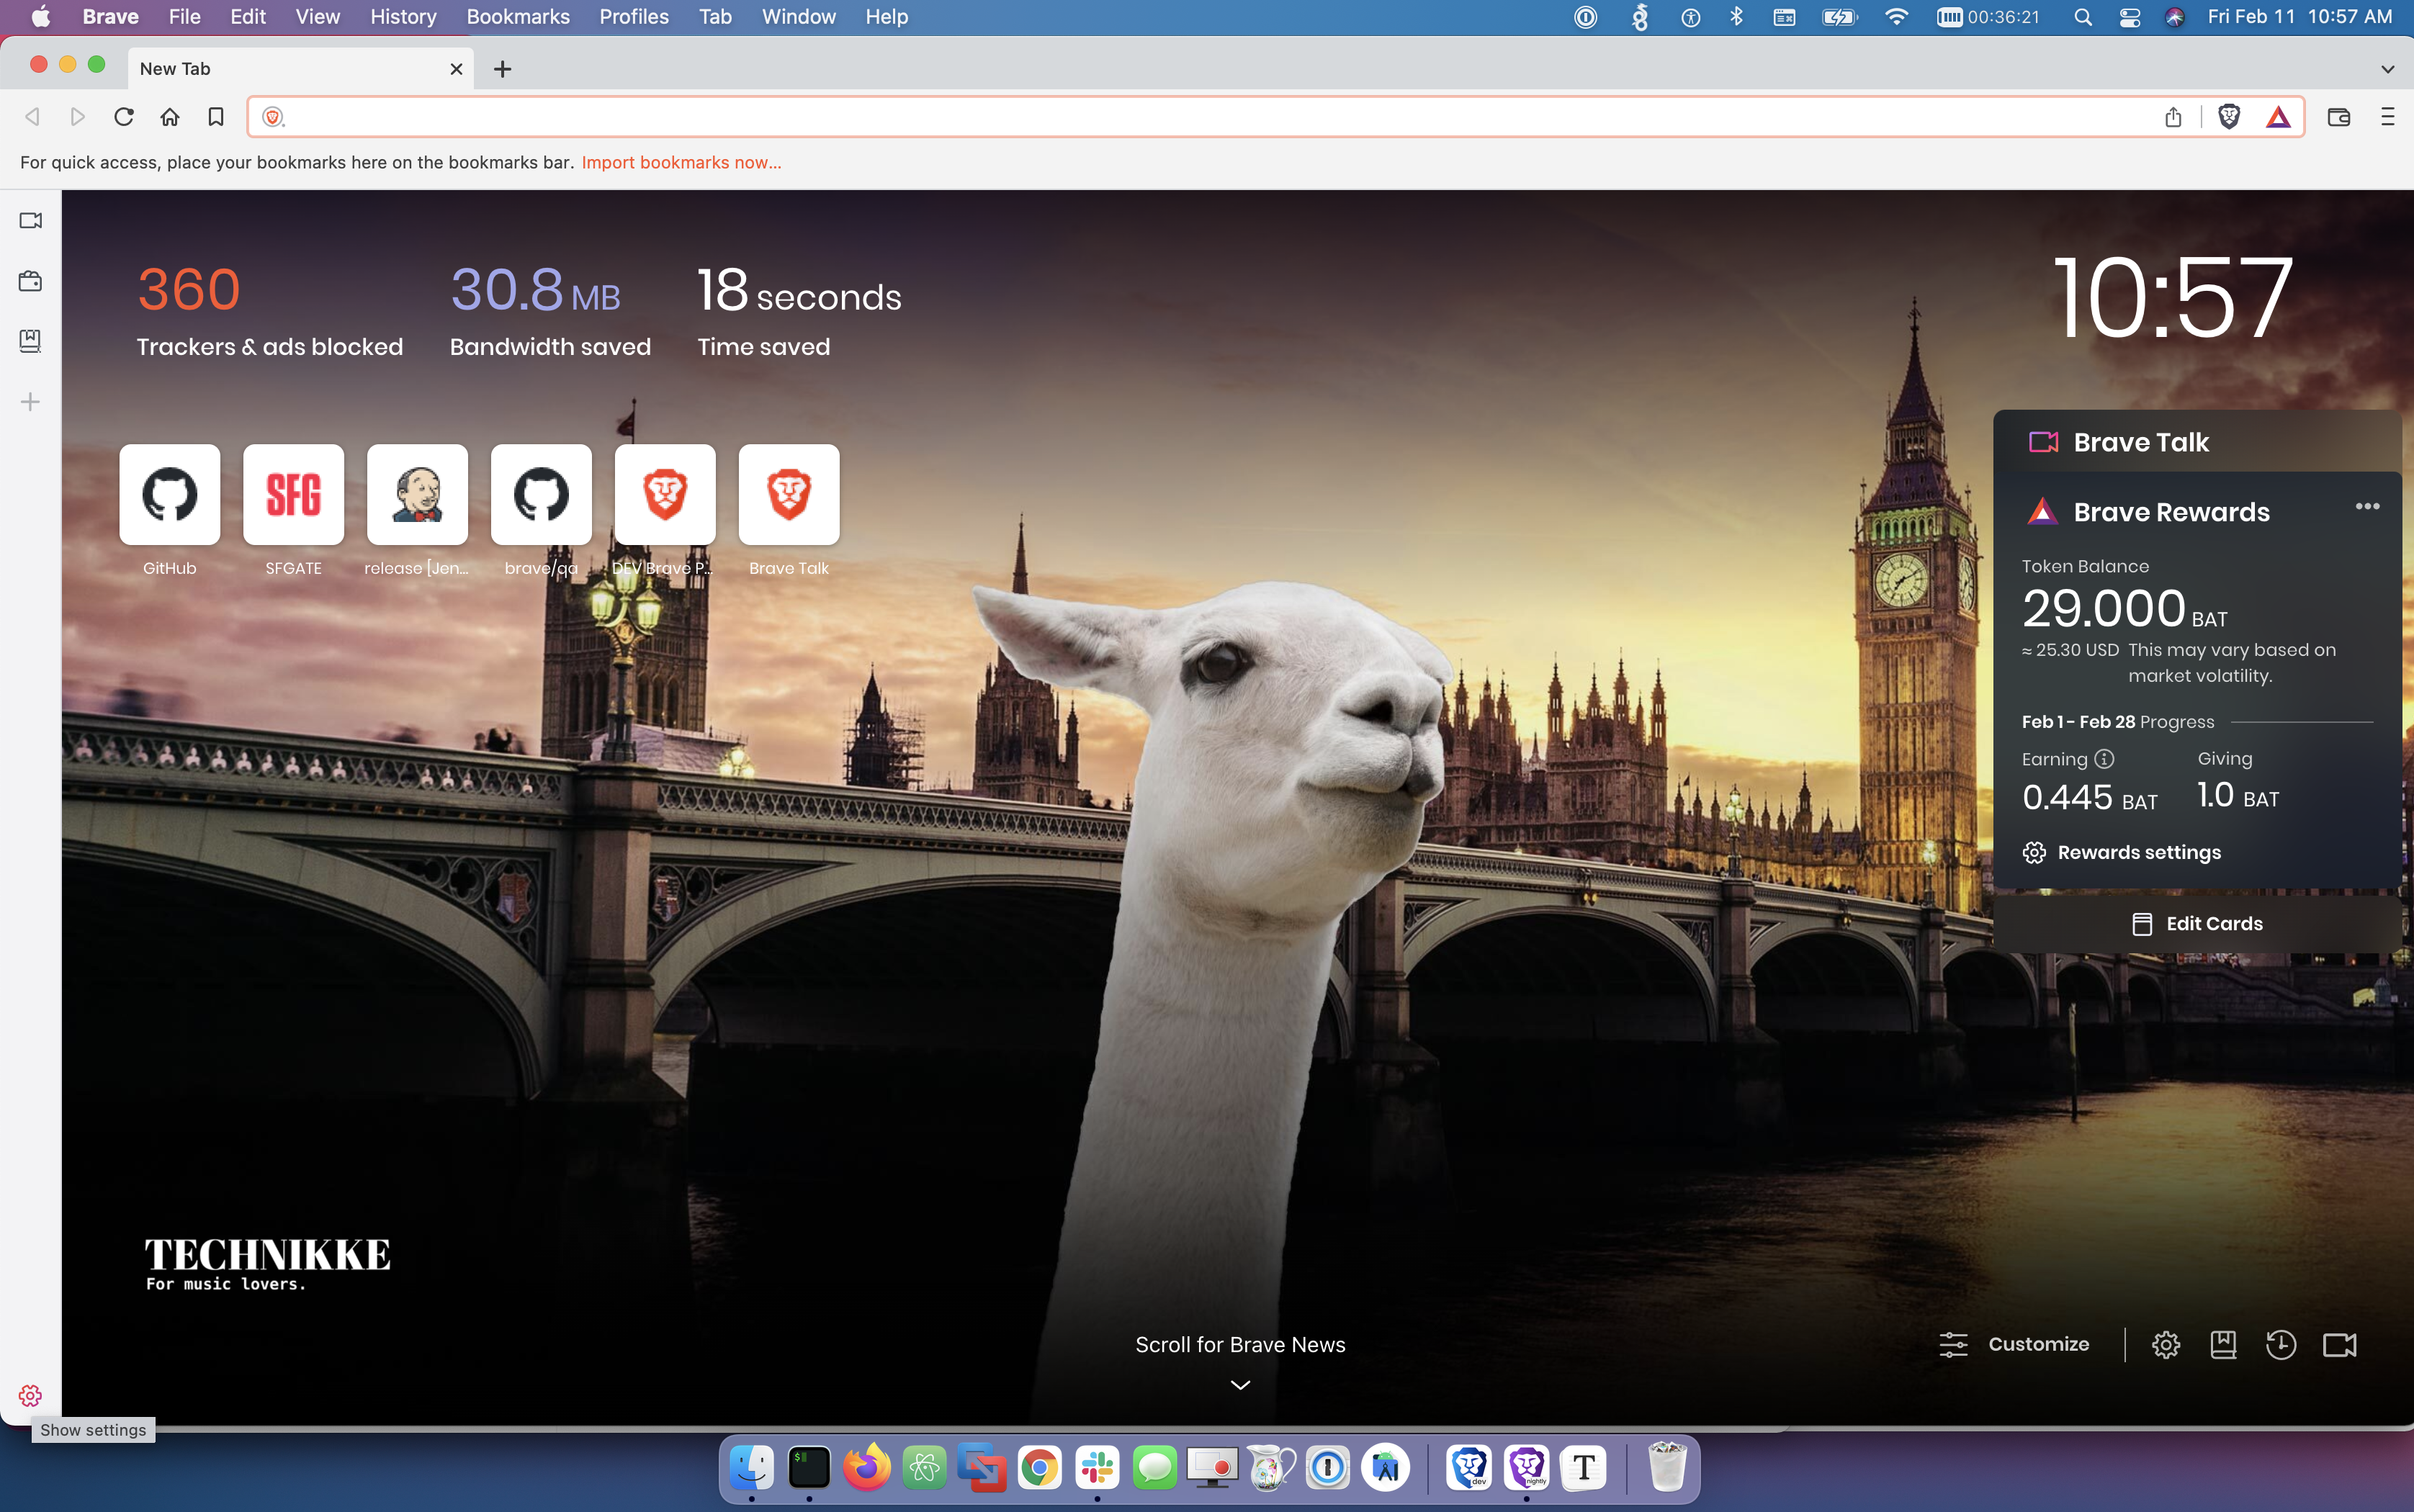This screenshot has width=2414, height=1512.
Task: Bookmark this page using toolbar icon
Action: tap(215, 117)
